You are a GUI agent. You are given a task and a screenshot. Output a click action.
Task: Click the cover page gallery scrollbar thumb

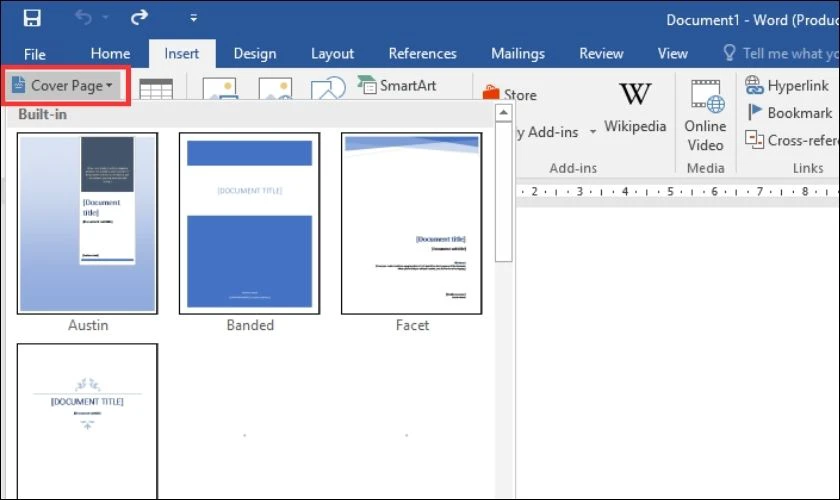(504, 192)
